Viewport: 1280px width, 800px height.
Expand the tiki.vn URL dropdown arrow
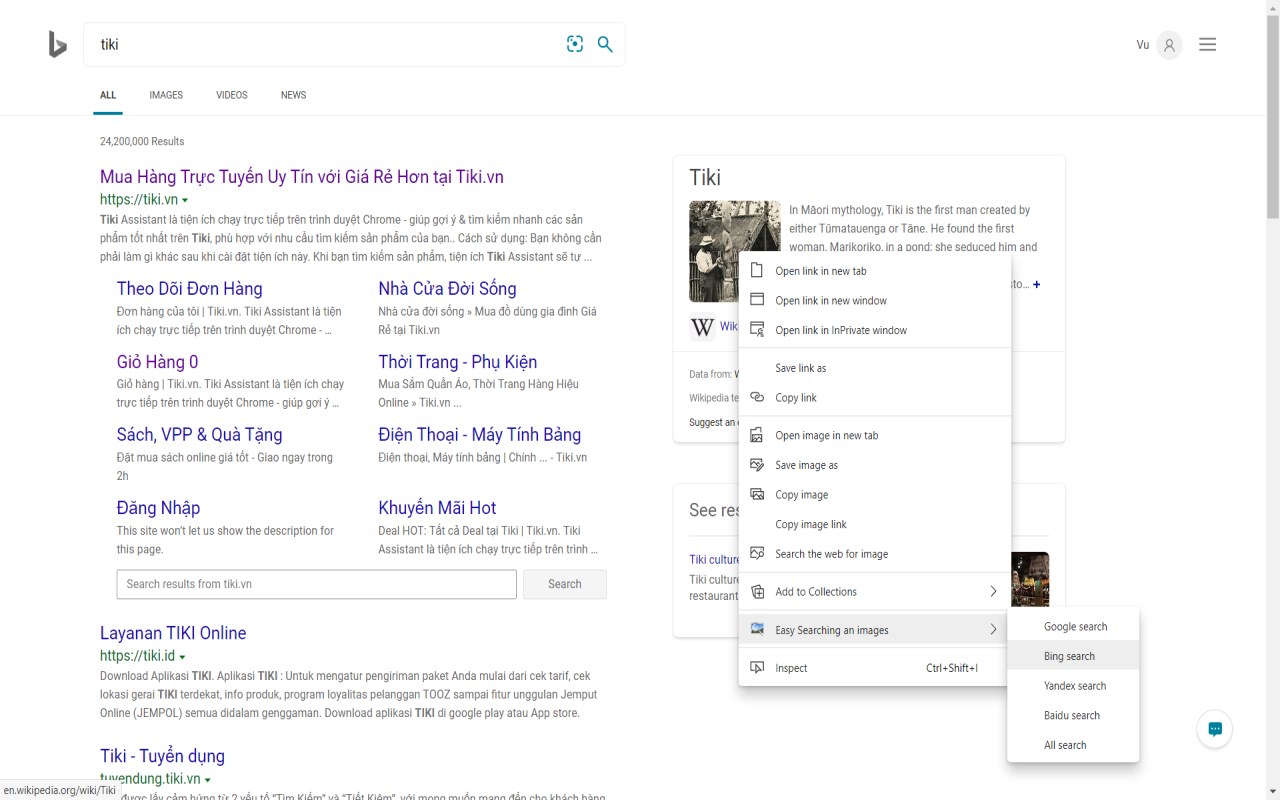(185, 201)
